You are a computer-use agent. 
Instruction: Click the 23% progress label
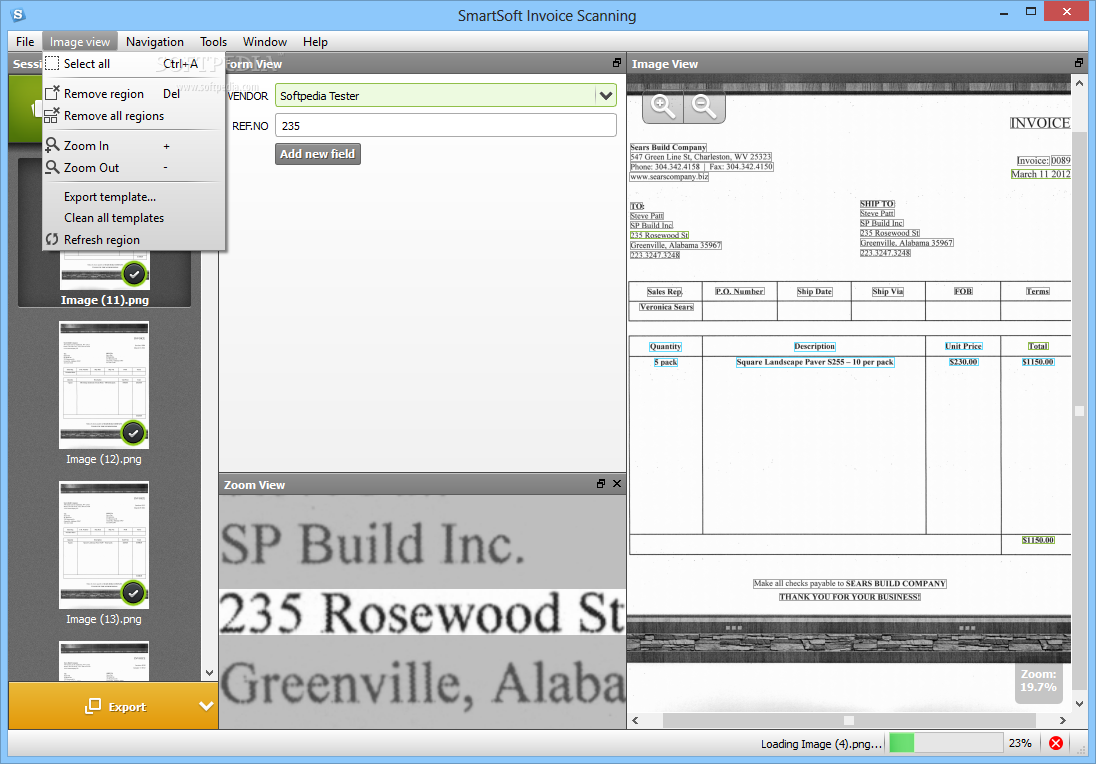tap(1020, 743)
